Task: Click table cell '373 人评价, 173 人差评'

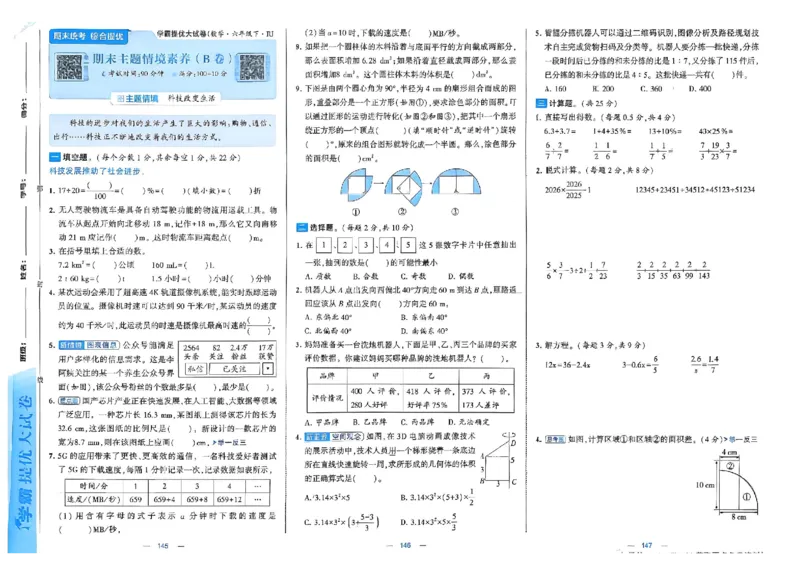Action: click(x=486, y=398)
